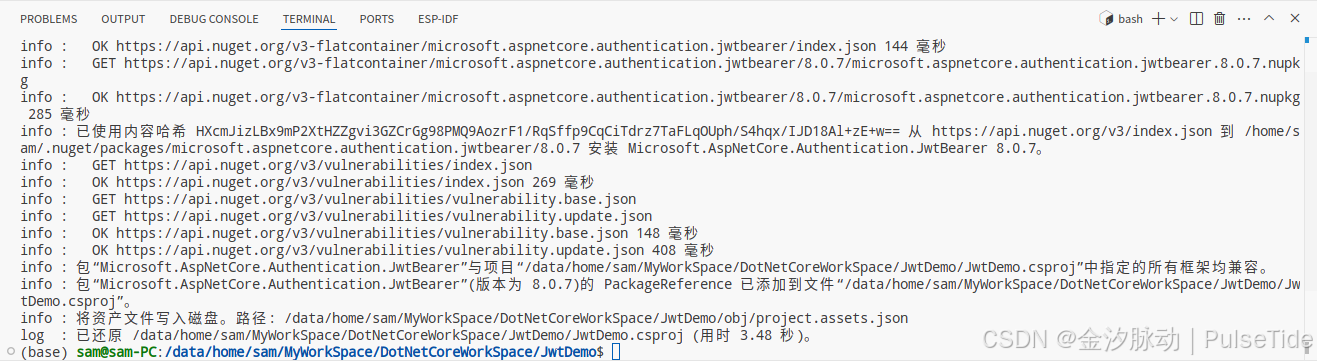Split the terminal pane
This screenshot has width=1317, height=361.
pyautogui.click(x=1196, y=19)
